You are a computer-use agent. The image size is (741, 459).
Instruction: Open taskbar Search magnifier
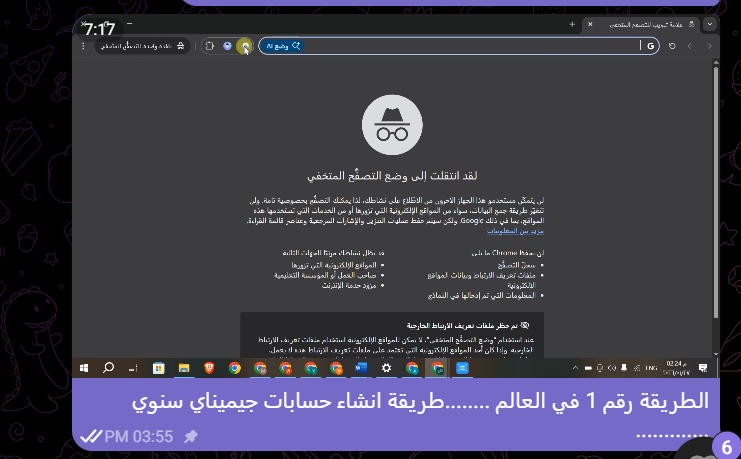click(x=108, y=368)
